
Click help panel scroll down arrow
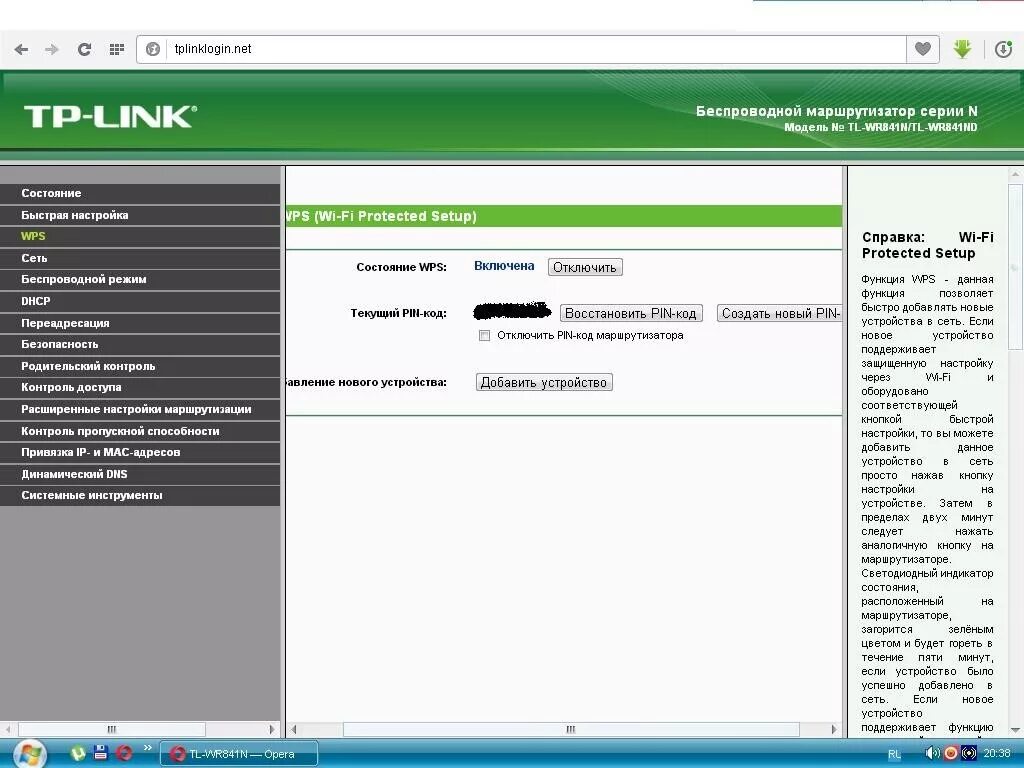pos(1015,730)
